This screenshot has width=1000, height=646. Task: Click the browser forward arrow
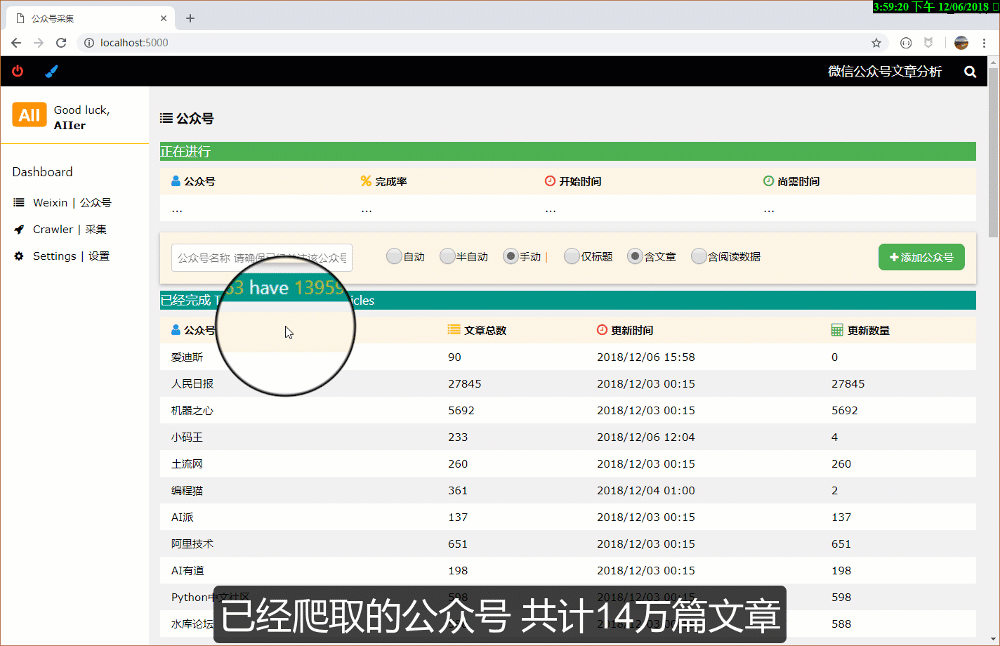39,43
